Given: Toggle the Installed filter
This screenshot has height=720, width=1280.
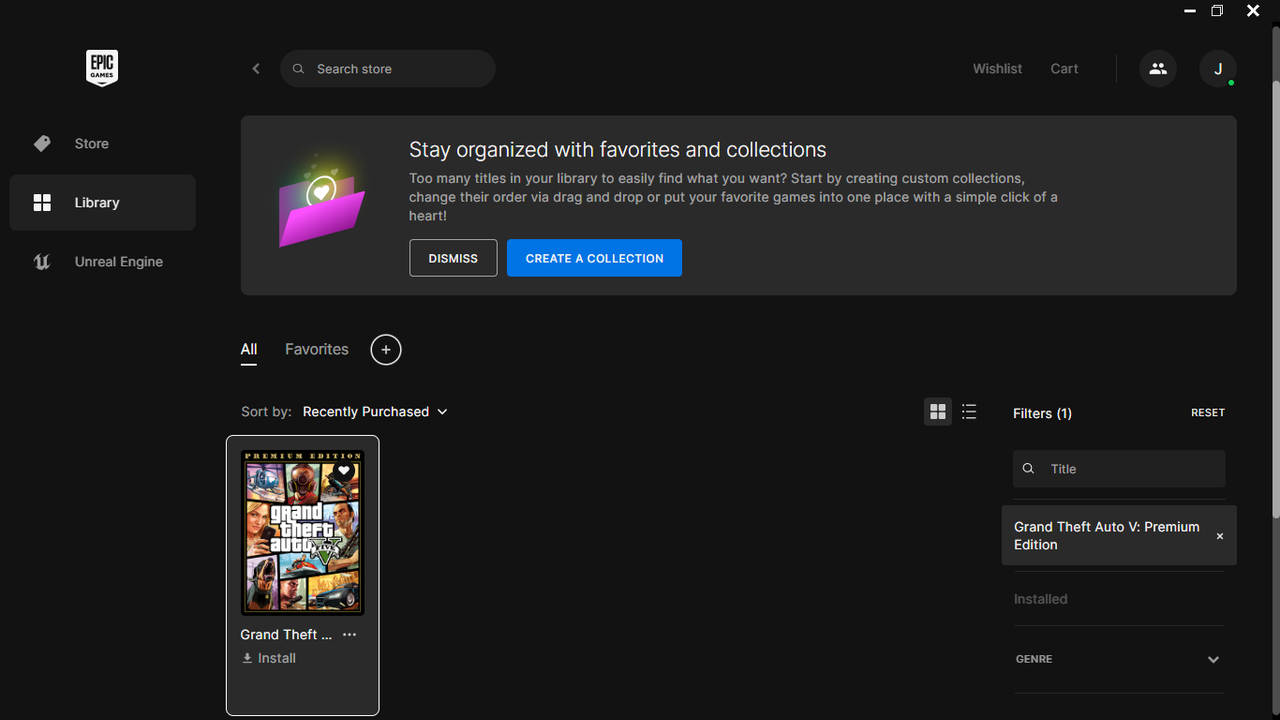Looking at the screenshot, I should (x=1041, y=599).
